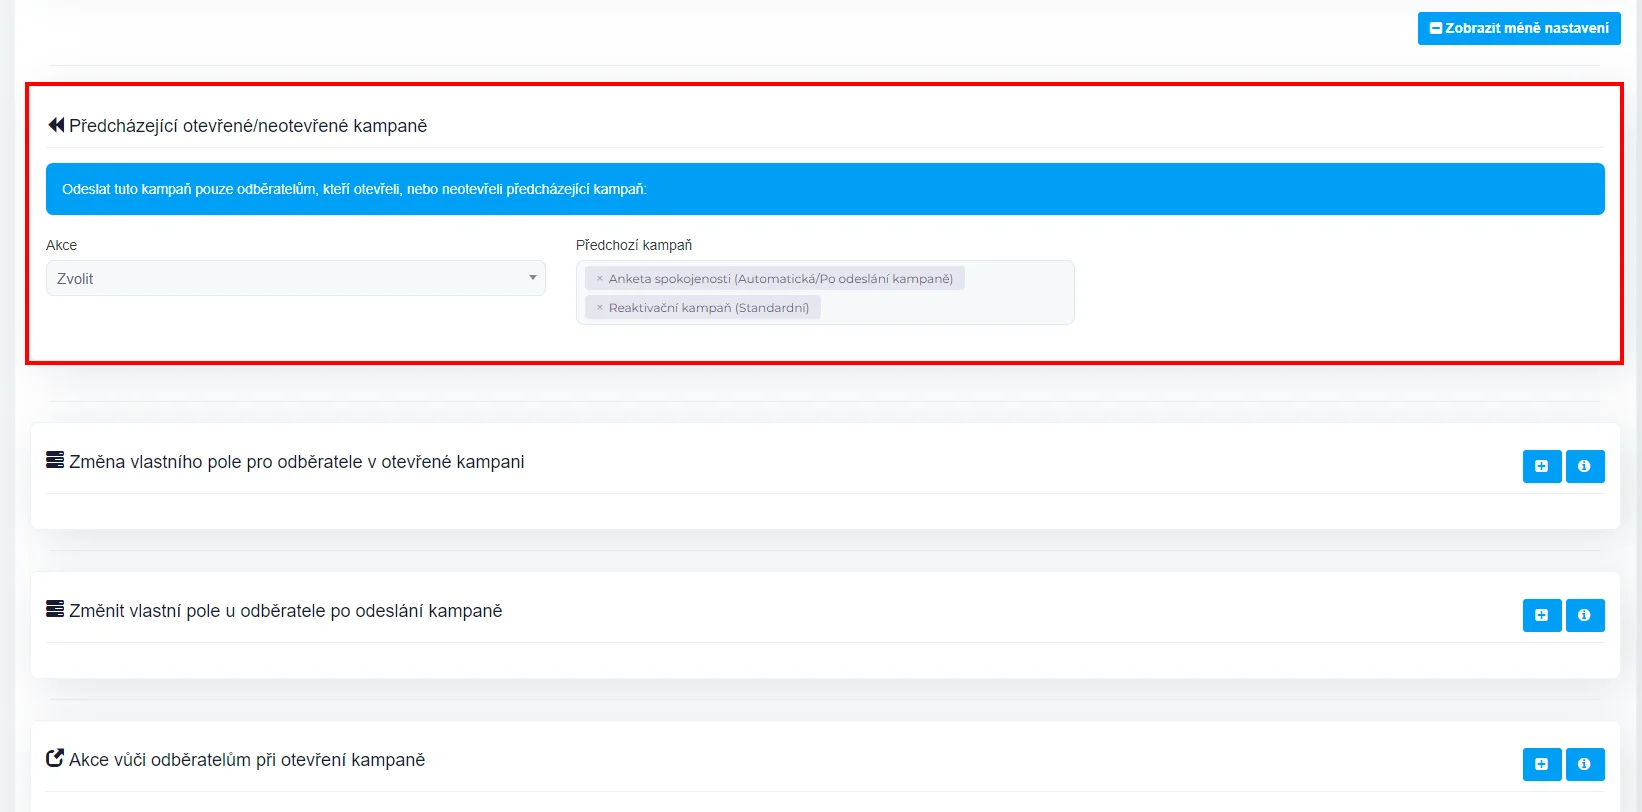Screen dimensions: 1642x812
Task: Open info for 'Změnit vlastní pole u odběratele'
Action: 1584,615
